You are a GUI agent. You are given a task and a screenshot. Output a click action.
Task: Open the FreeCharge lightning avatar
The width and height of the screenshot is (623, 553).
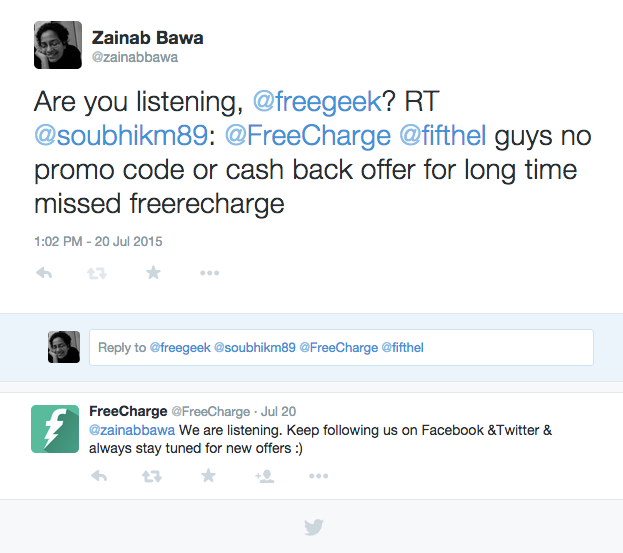(x=55, y=428)
